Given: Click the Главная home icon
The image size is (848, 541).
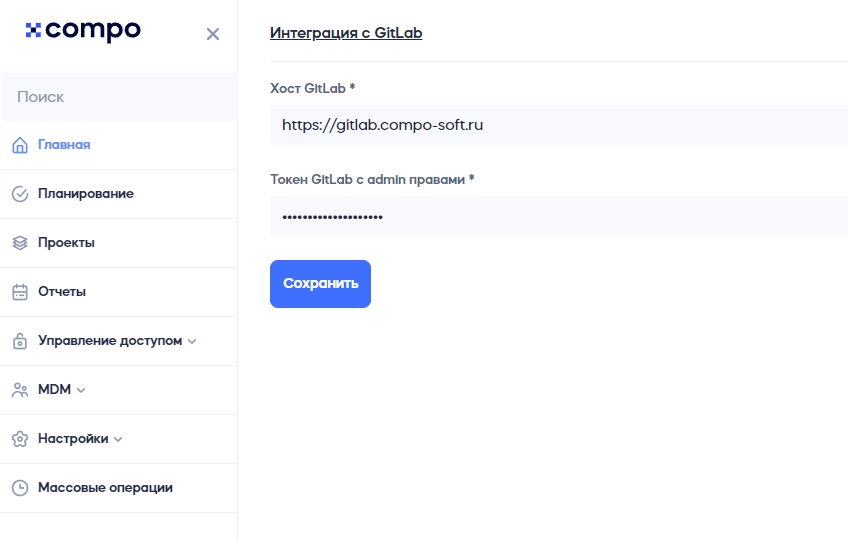Looking at the screenshot, I should tap(20, 145).
